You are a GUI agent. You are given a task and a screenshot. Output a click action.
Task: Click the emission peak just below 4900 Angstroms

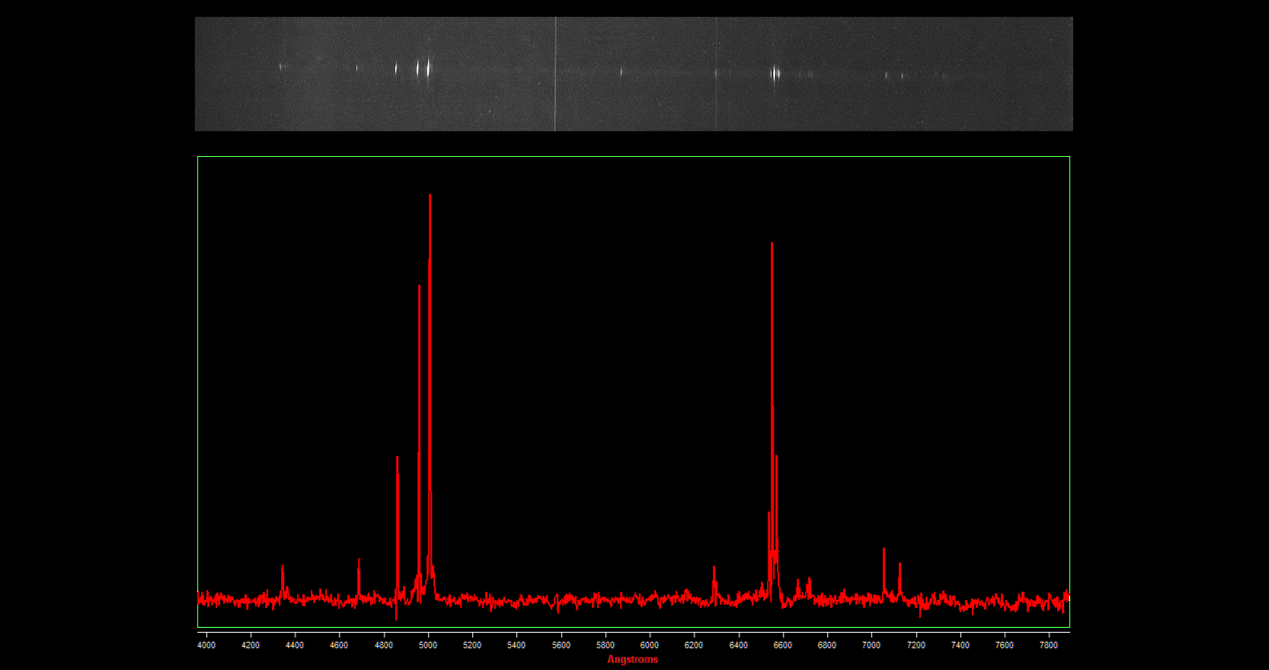click(397, 462)
